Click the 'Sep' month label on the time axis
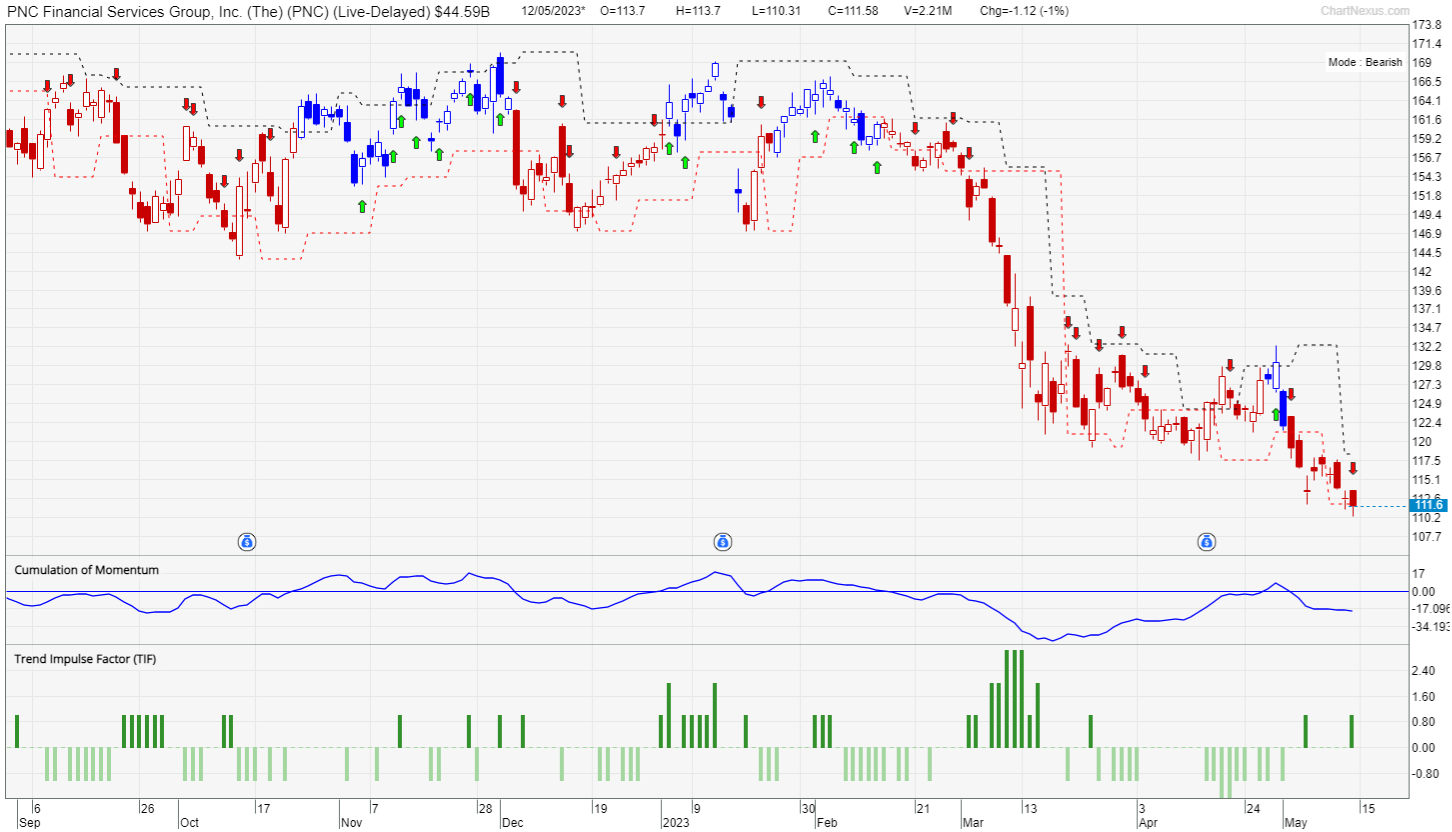Viewport: 1452px width, 832px height. pos(30,823)
